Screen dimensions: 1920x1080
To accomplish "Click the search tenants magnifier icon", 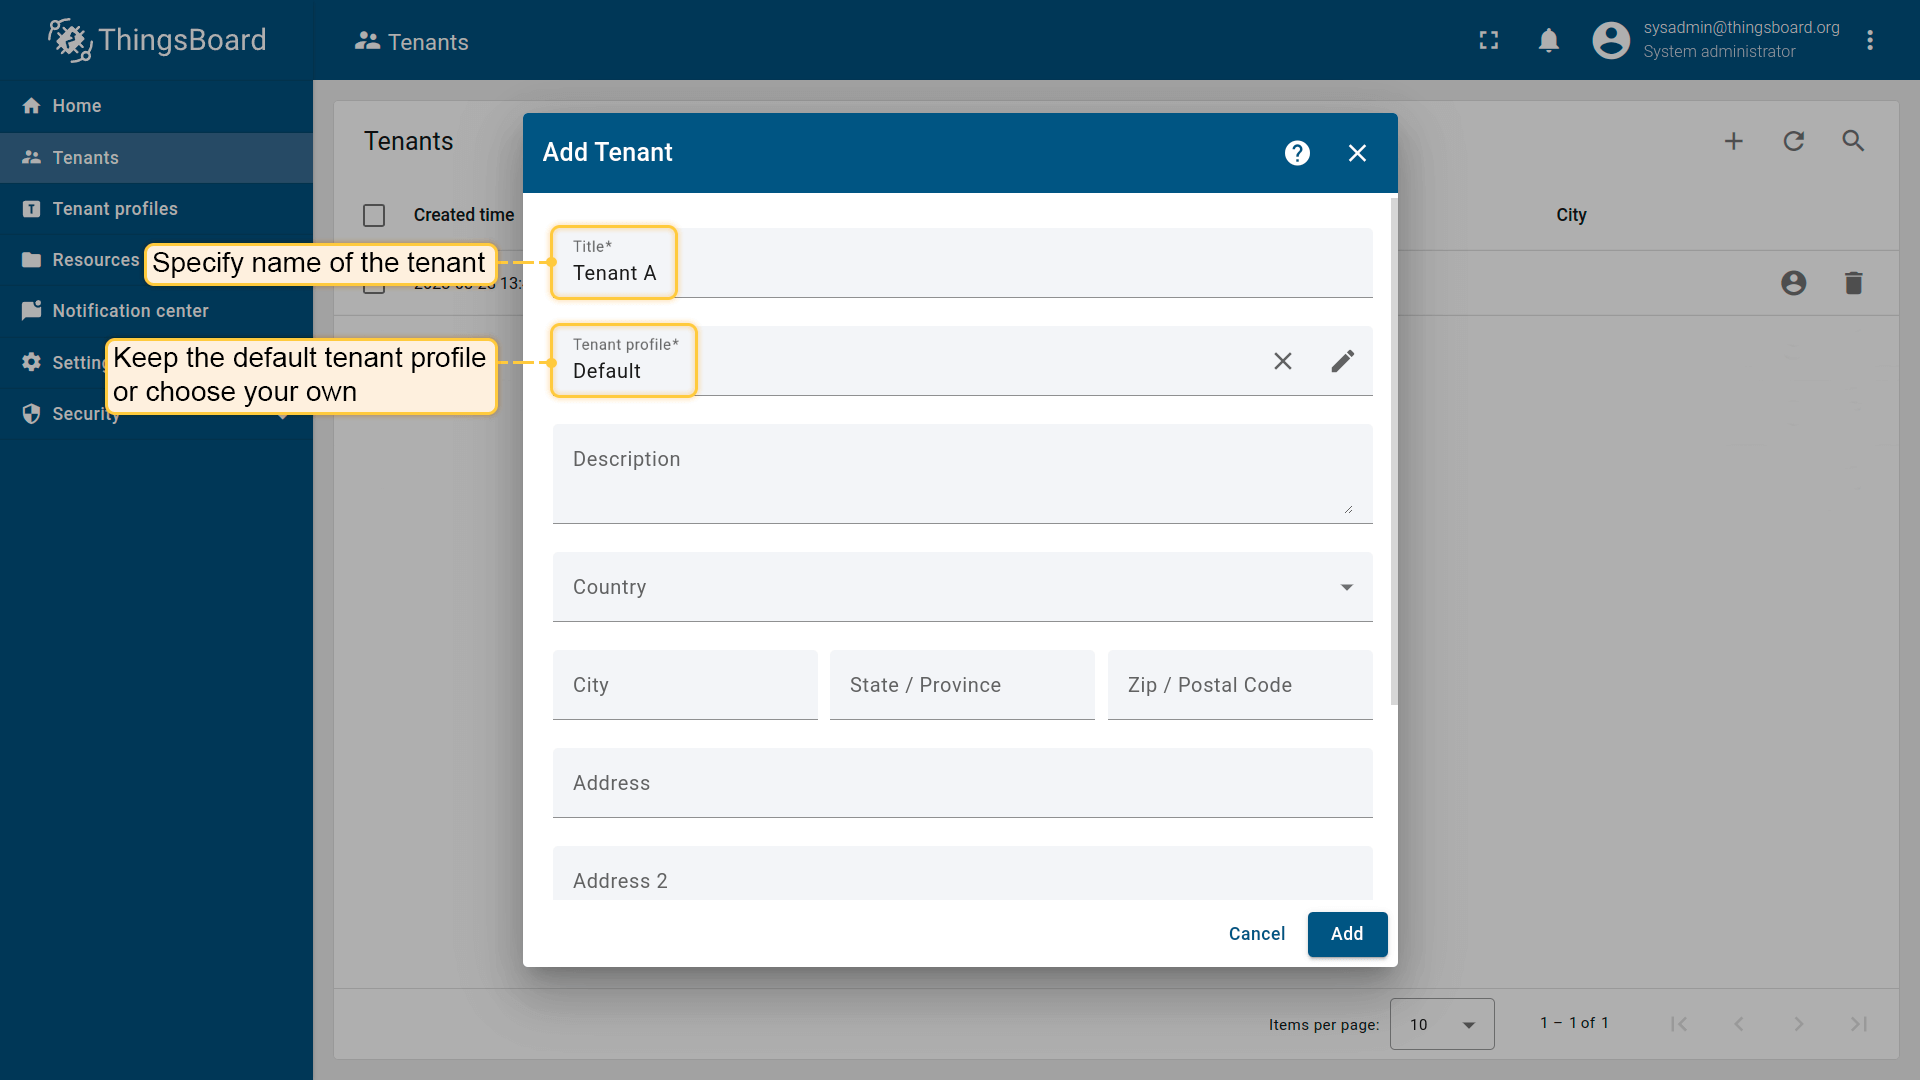I will click(x=1852, y=141).
